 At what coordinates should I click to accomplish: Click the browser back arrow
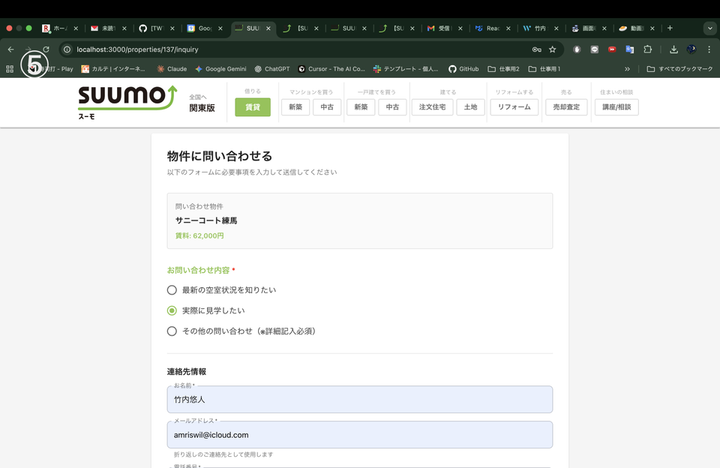[x=11, y=49]
